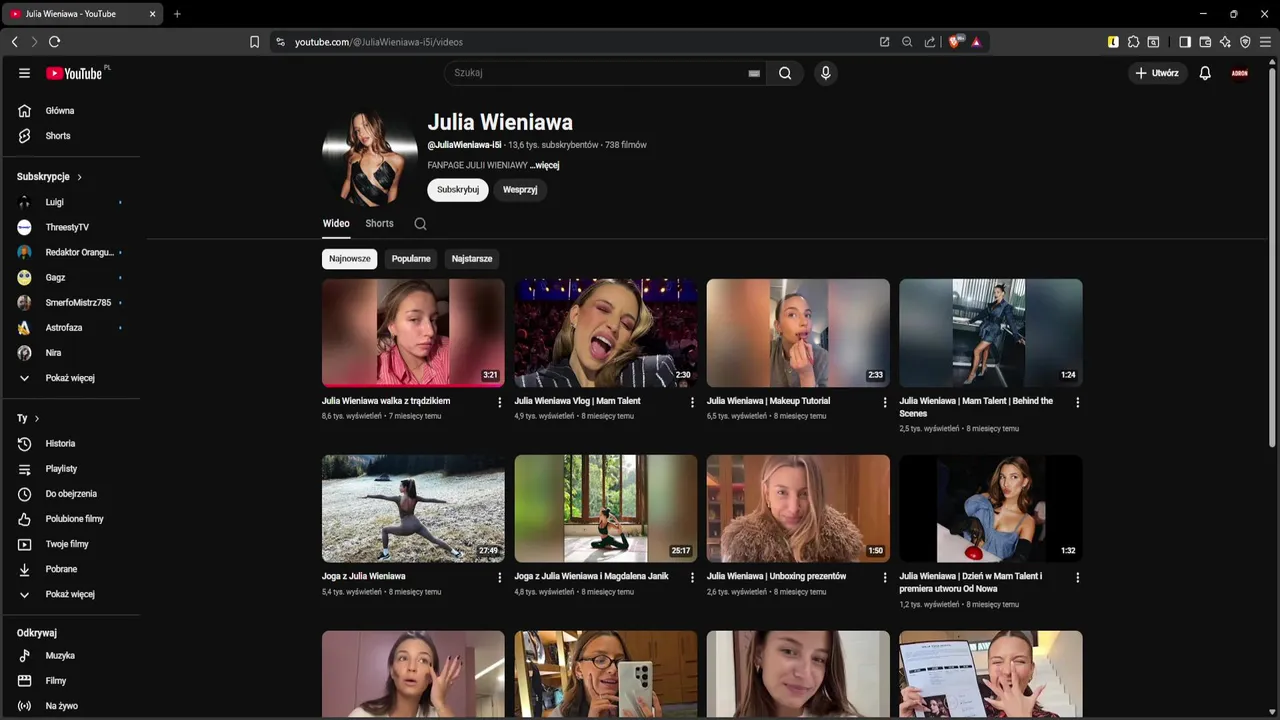Open a new browser tab
This screenshot has height=720, width=1280.
(x=177, y=14)
